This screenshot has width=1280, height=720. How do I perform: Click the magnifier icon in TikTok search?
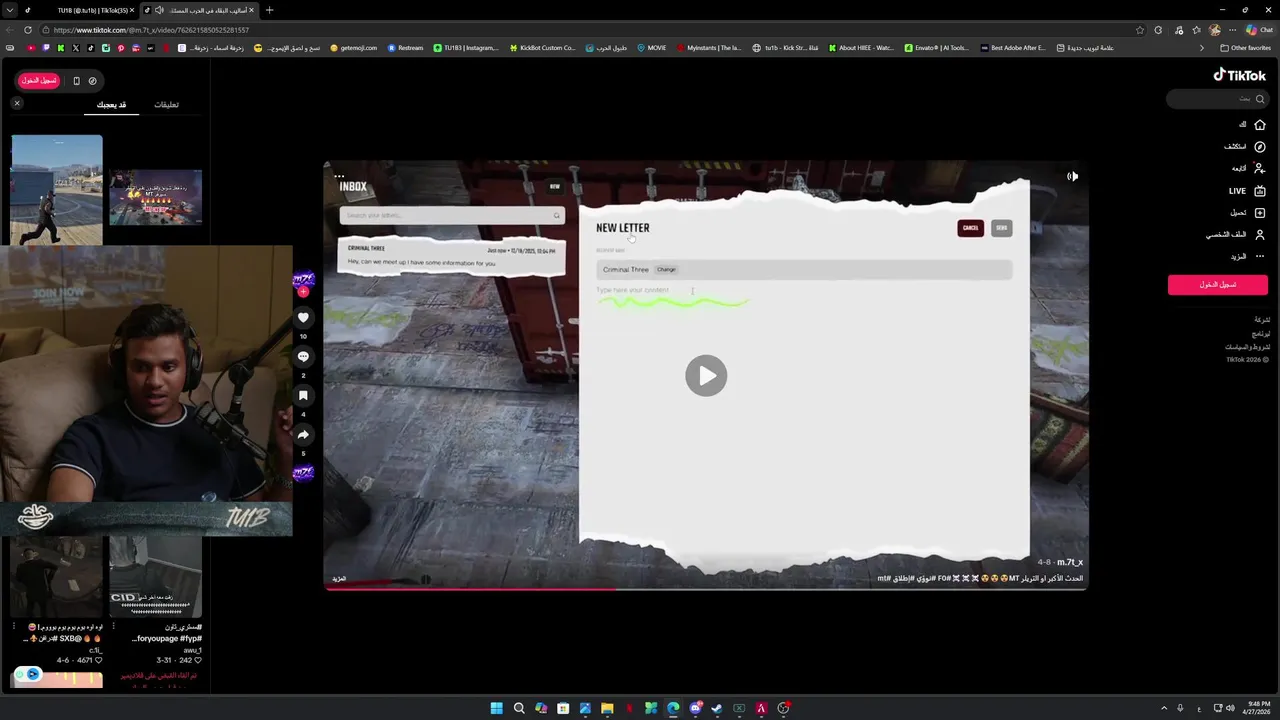1260,99
